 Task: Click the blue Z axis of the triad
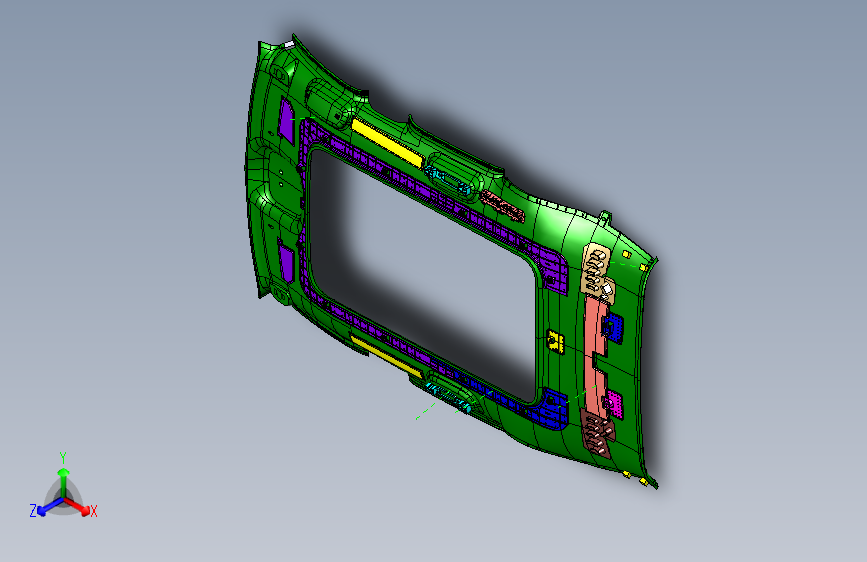click(49, 507)
